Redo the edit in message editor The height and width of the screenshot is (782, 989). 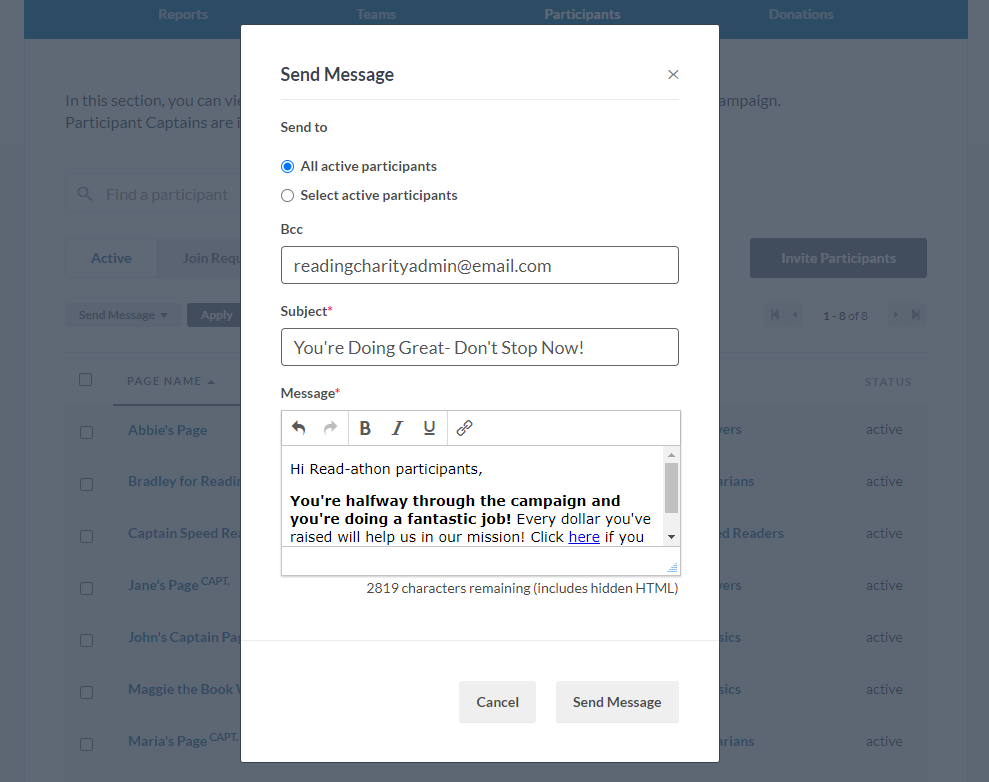tap(331, 428)
